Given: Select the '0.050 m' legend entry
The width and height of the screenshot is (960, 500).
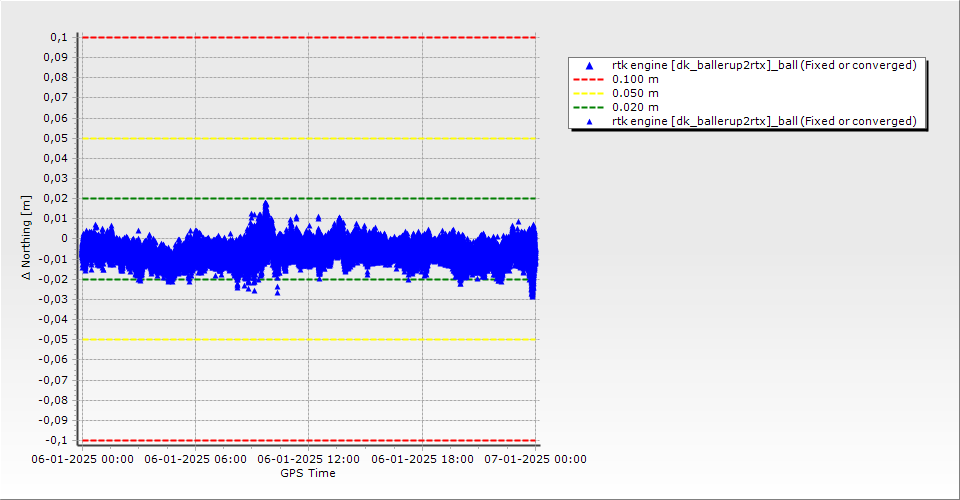Looking at the screenshot, I should (x=636, y=94).
